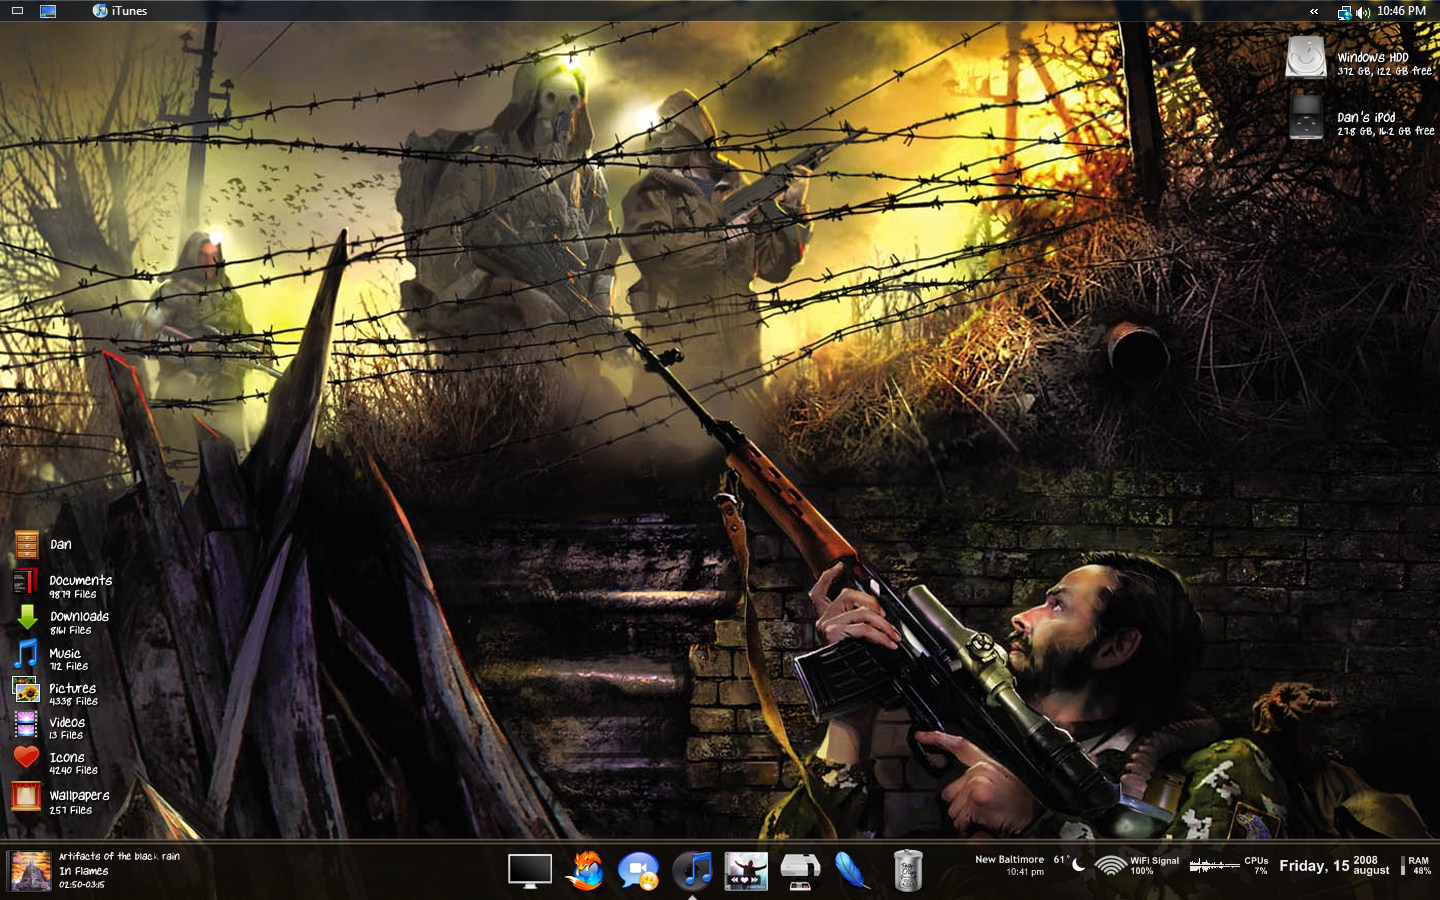Click the desktop preview icon in top bar
The width and height of the screenshot is (1440, 900).
[x=48, y=11]
